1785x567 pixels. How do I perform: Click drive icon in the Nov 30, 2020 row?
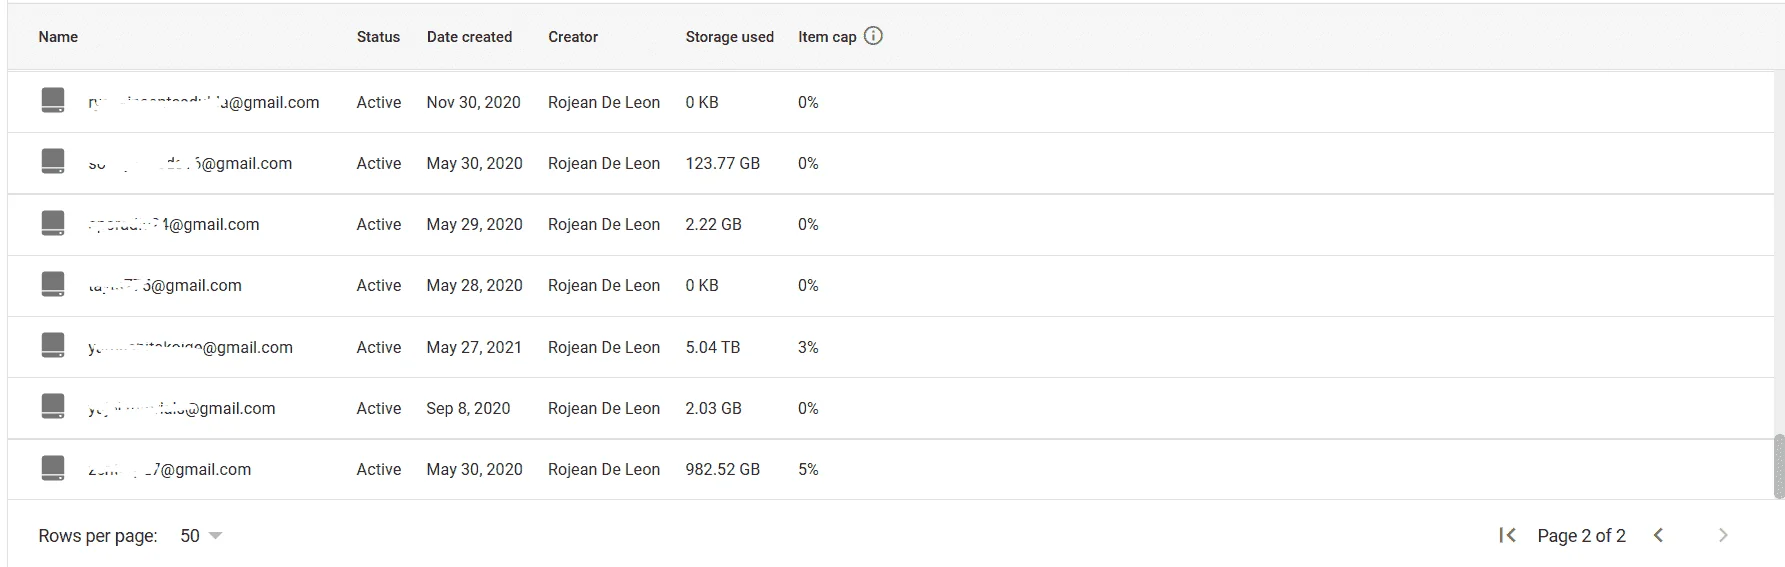pyautogui.click(x=53, y=100)
